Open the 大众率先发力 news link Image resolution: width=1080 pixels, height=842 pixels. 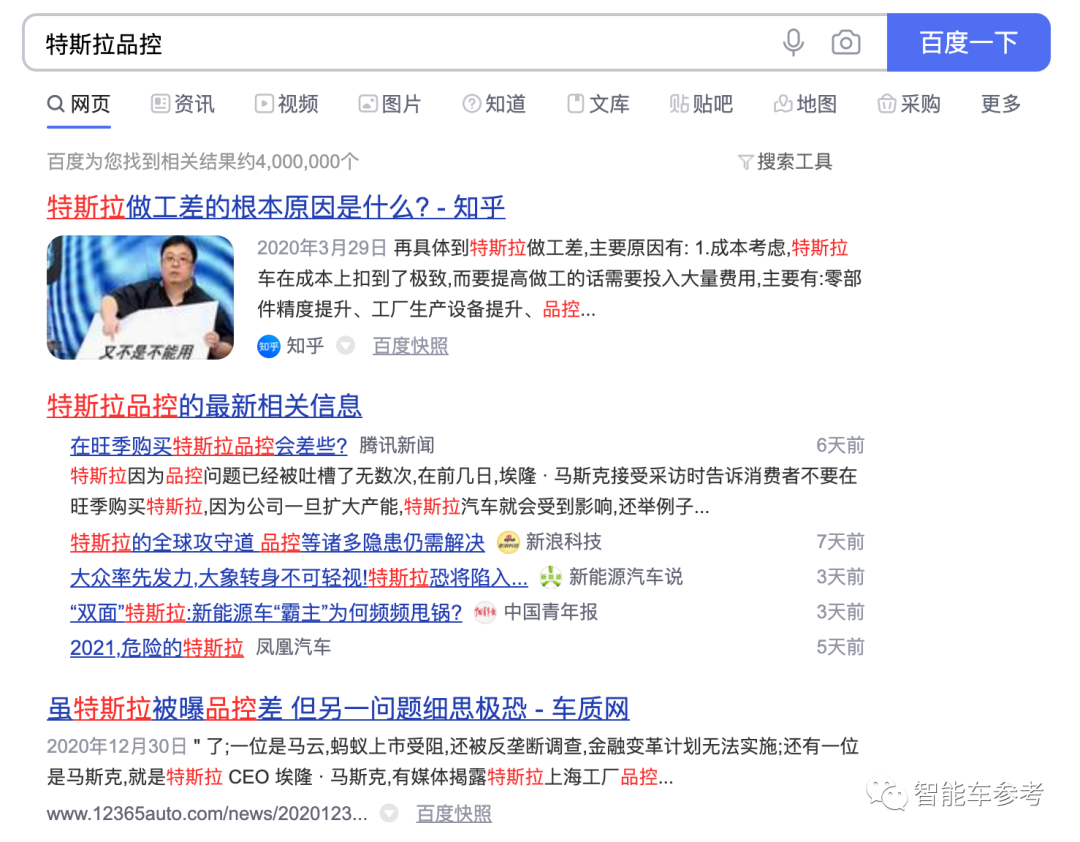299,577
